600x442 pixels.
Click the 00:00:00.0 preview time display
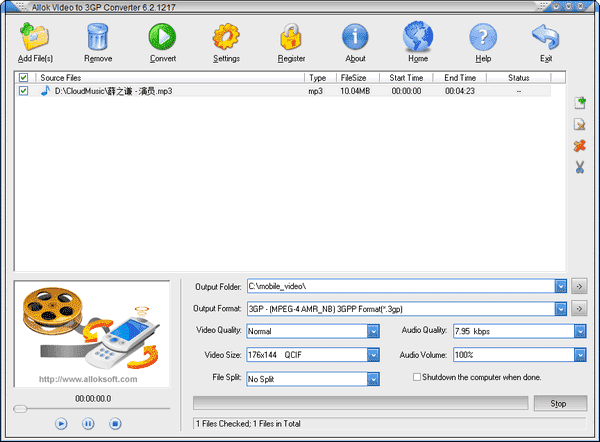(x=93, y=399)
